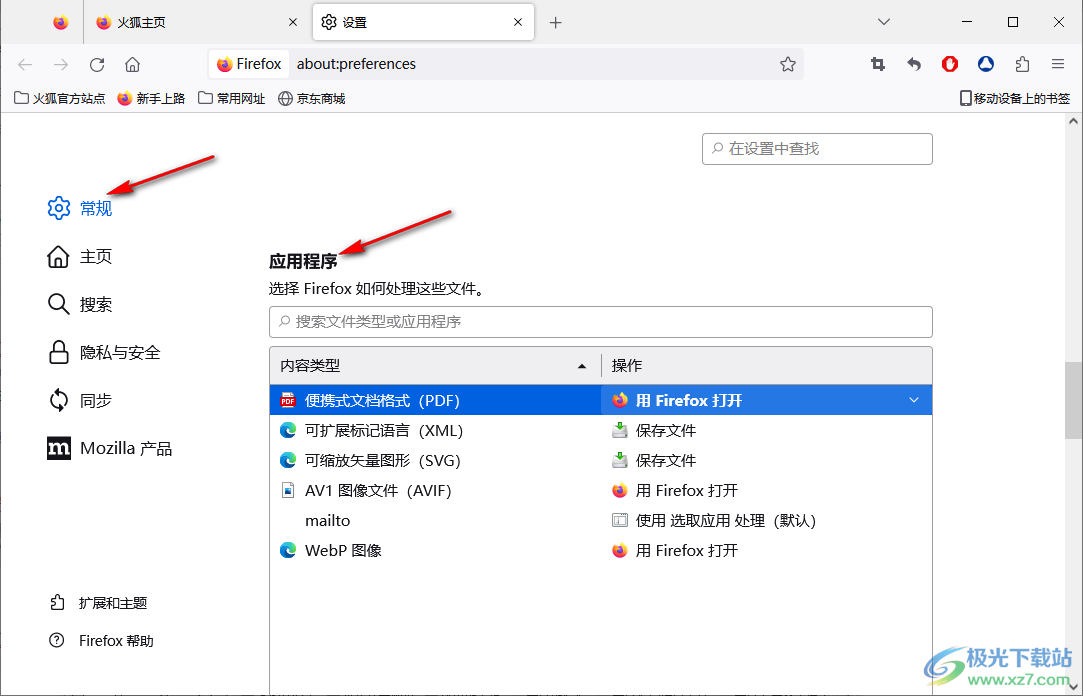Click 使用 选取应用 处理 action for mailto
1083x696 pixels.
[713, 521]
